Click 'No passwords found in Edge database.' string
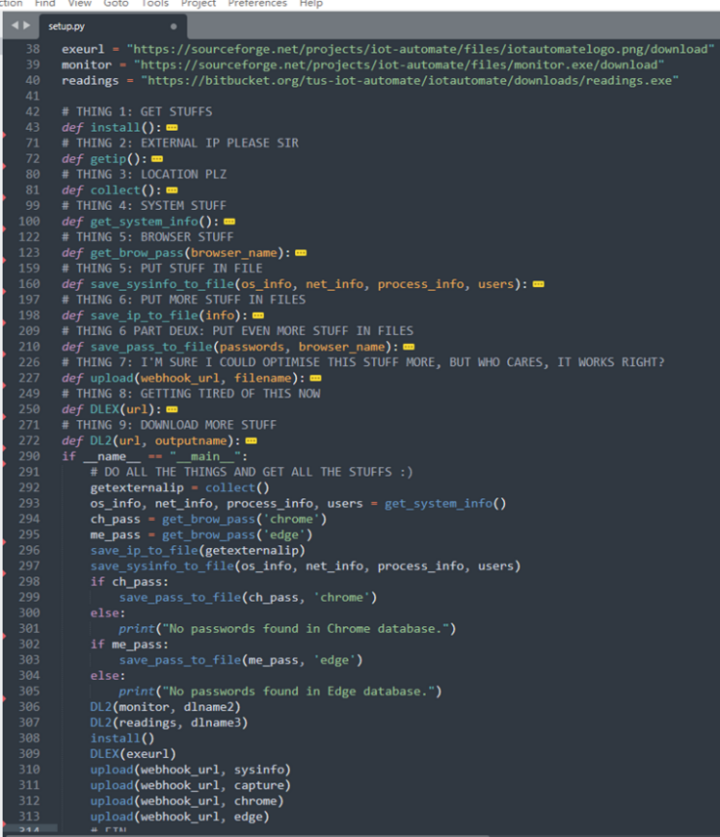Screen dimensions: 720x837 click(x=298, y=691)
